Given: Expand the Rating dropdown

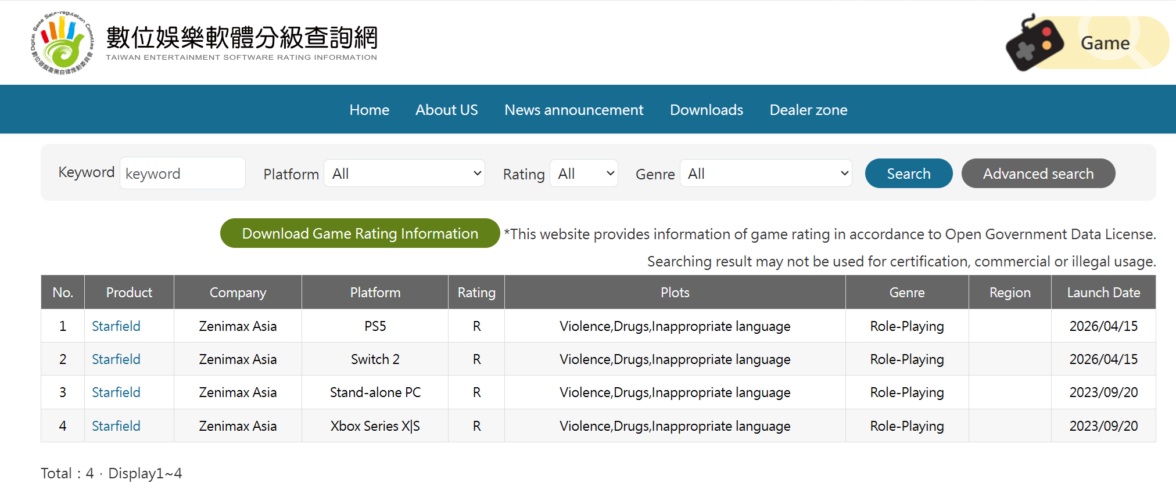Looking at the screenshot, I should click(x=584, y=174).
